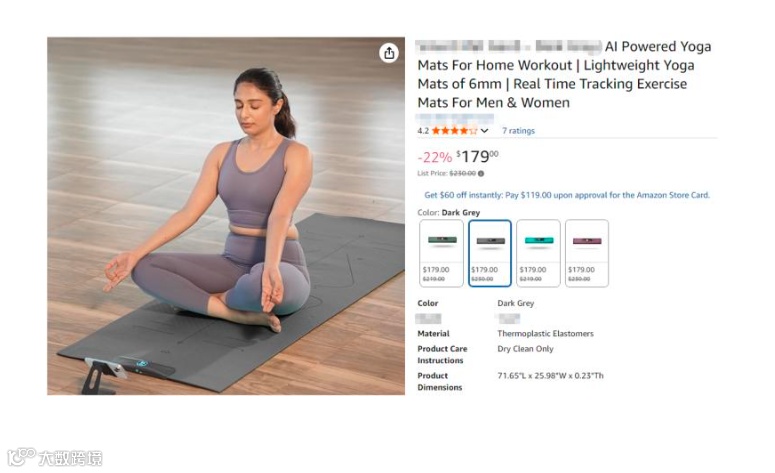Click the Amazon Store Card offer link
The height and width of the screenshot is (473, 775).
pos(567,195)
